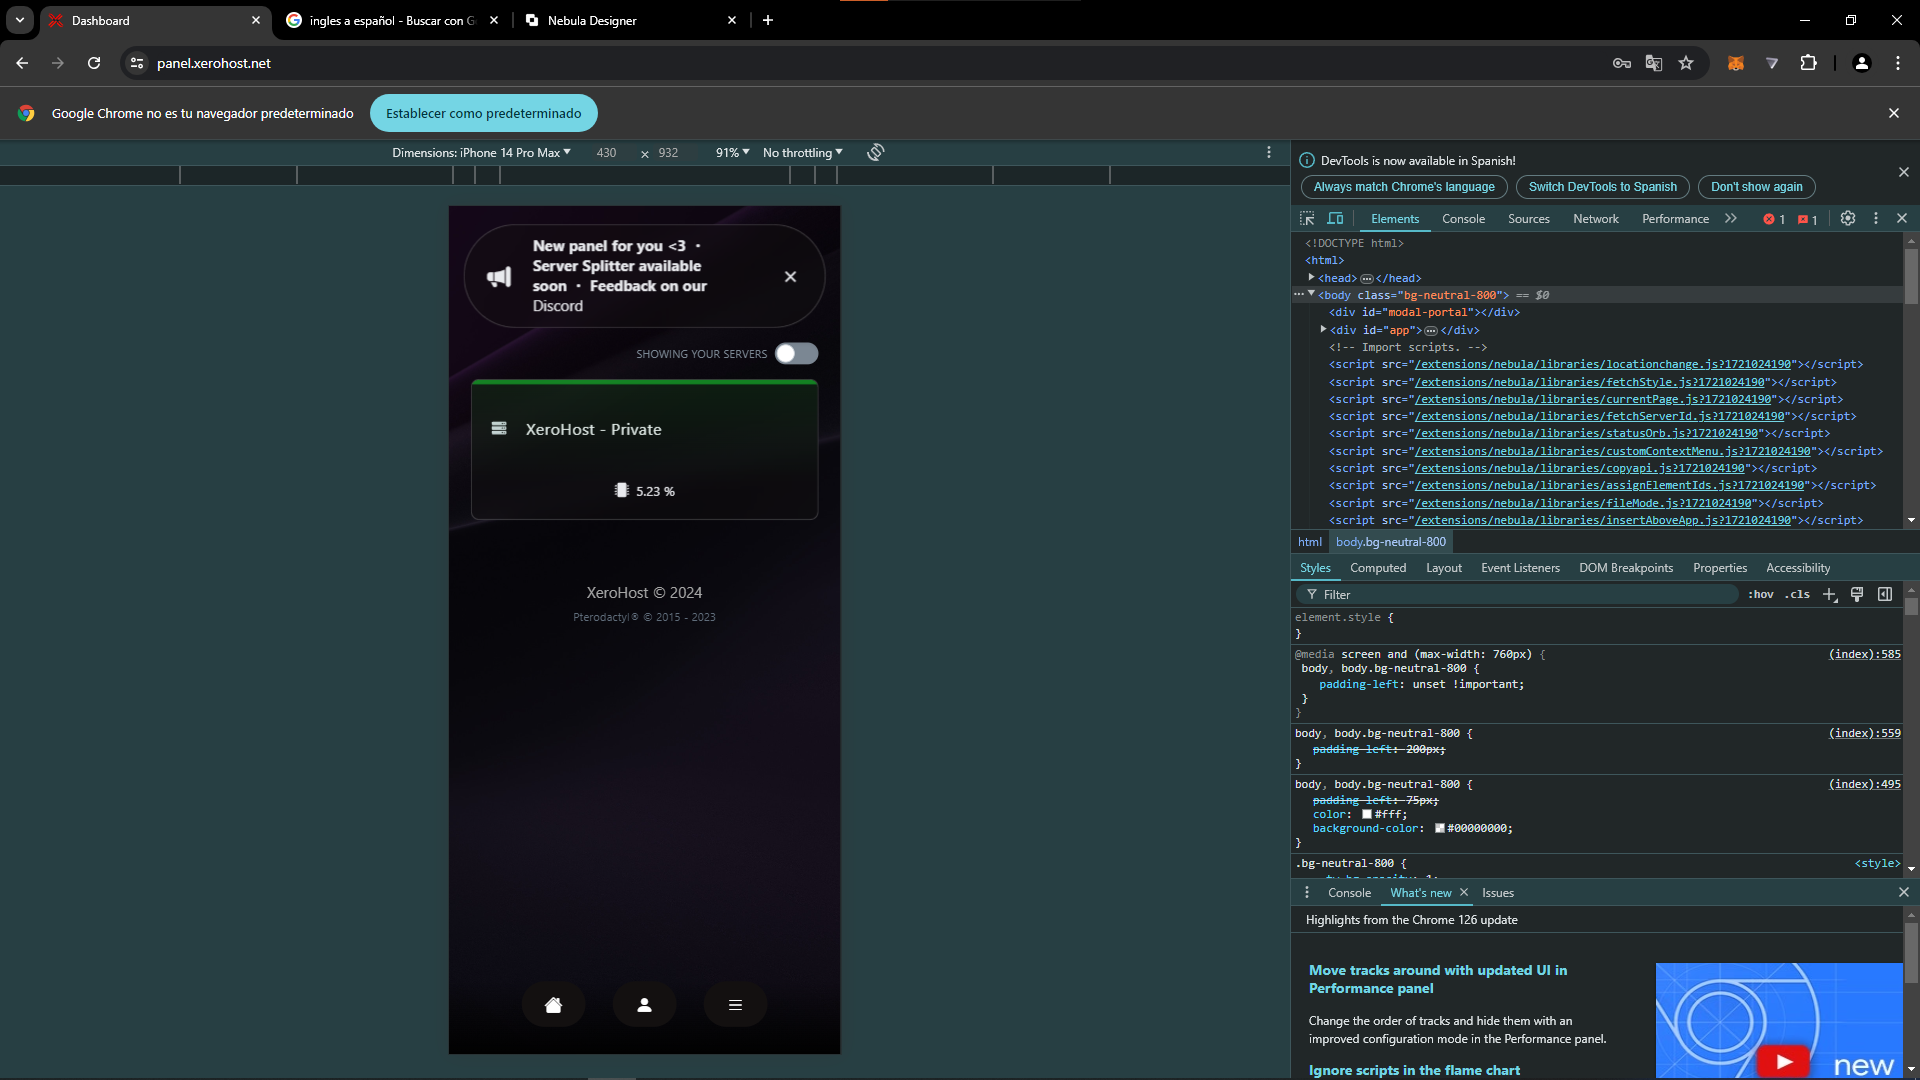Open the (index):495 source link
Image resolution: width=1920 pixels, height=1080 pixels.
[1864, 784]
